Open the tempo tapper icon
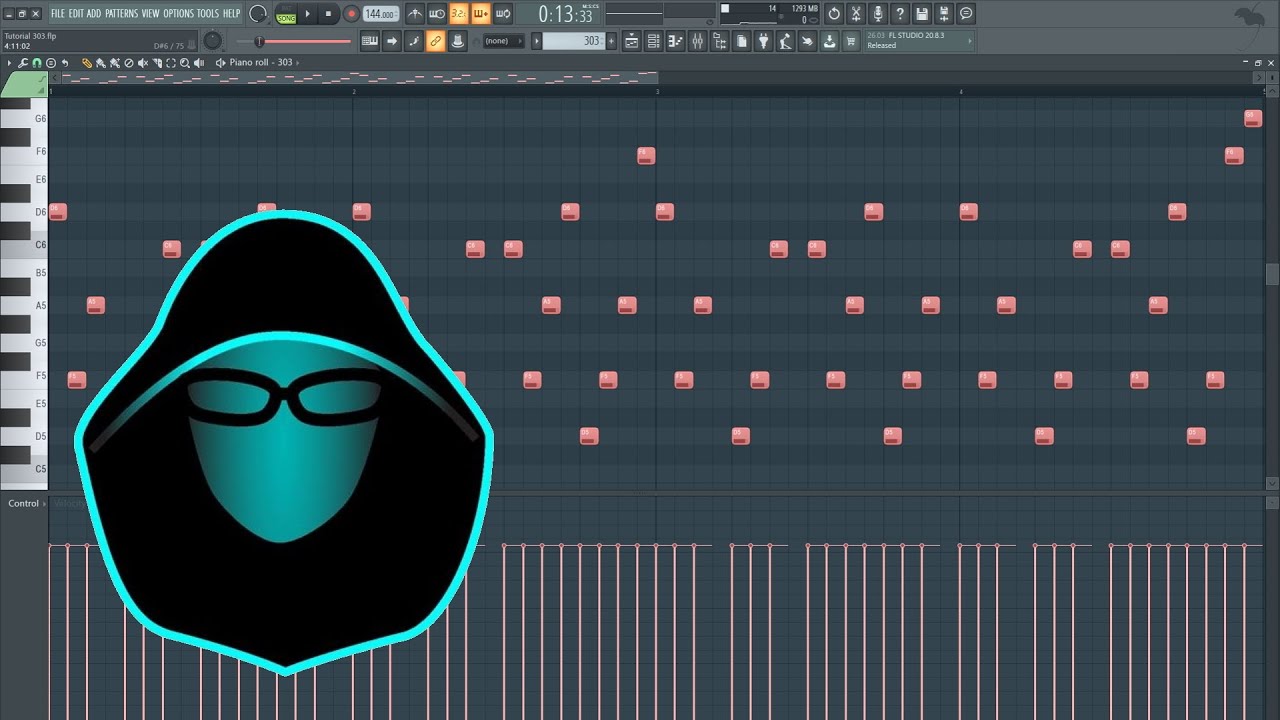Screen dimensions: 1280x720 [785, 41]
